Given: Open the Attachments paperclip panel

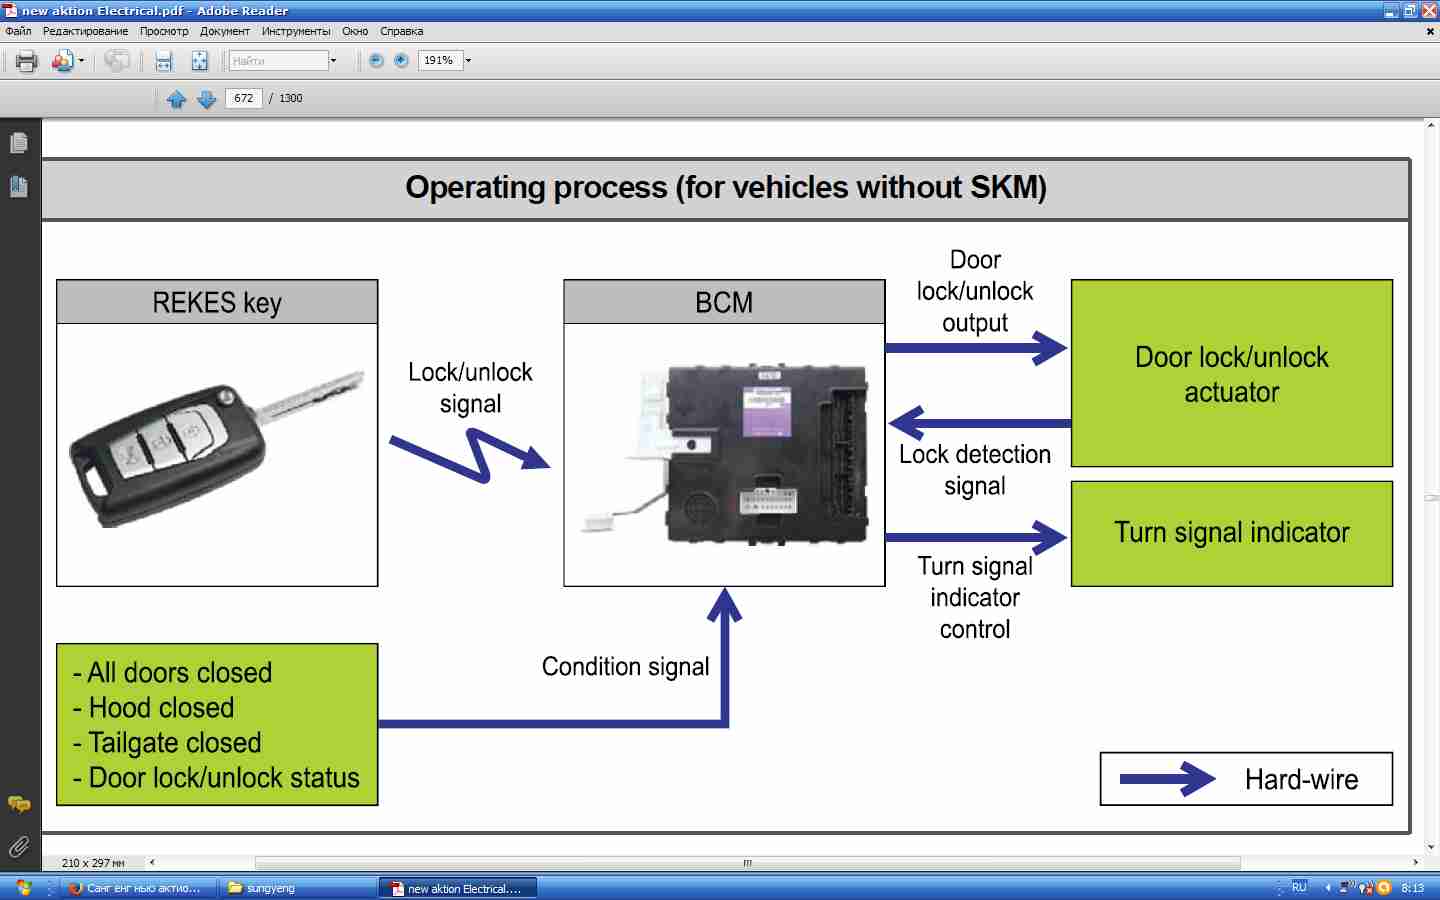Looking at the screenshot, I should [x=19, y=847].
